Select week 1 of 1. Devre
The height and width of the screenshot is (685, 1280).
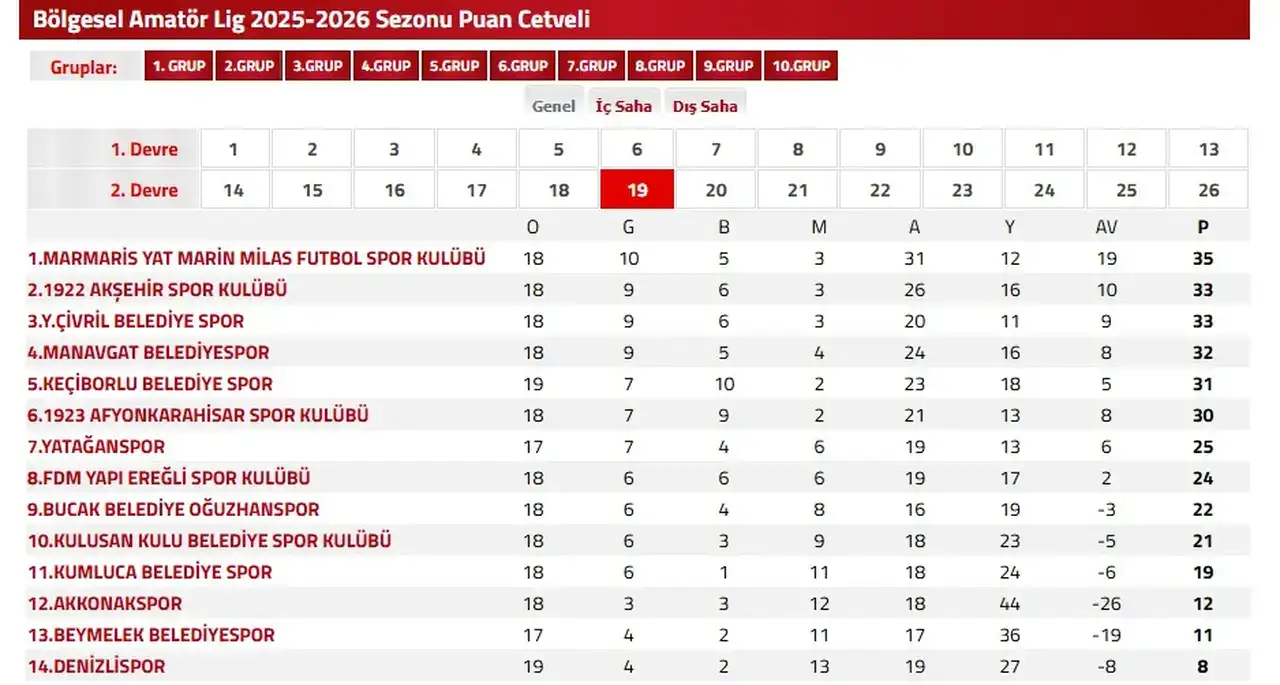pos(234,148)
